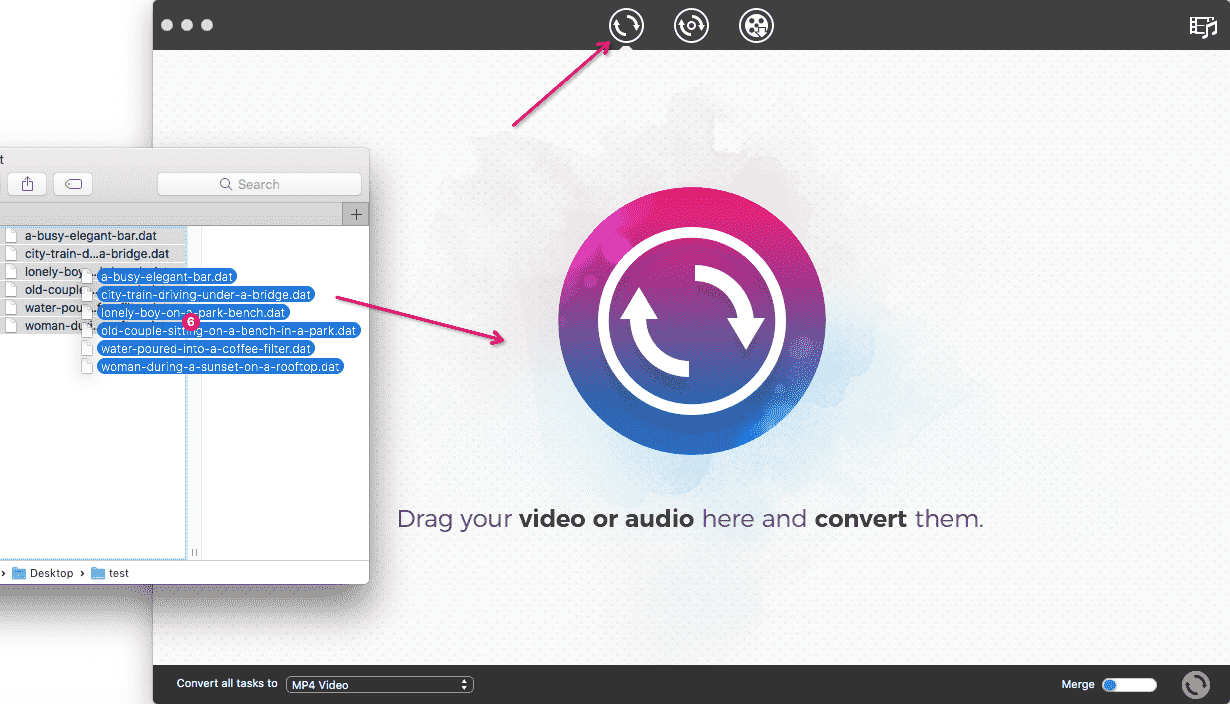Viewport: 1230px width, 704px height.
Task: Select a-busy-elegant-bar.dat in the file list
Action: (90, 236)
